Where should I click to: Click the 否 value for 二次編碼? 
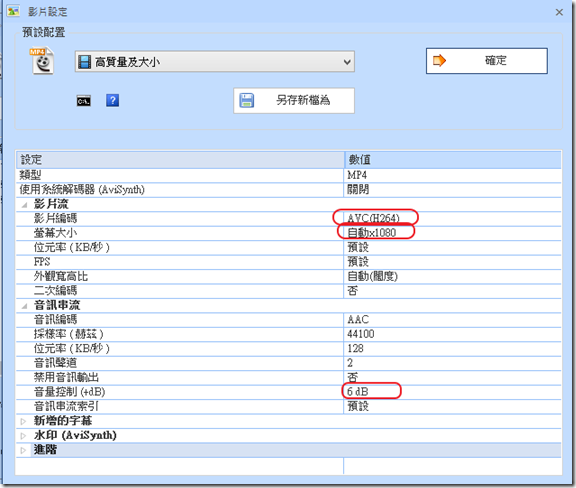click(x=353, y=291)
